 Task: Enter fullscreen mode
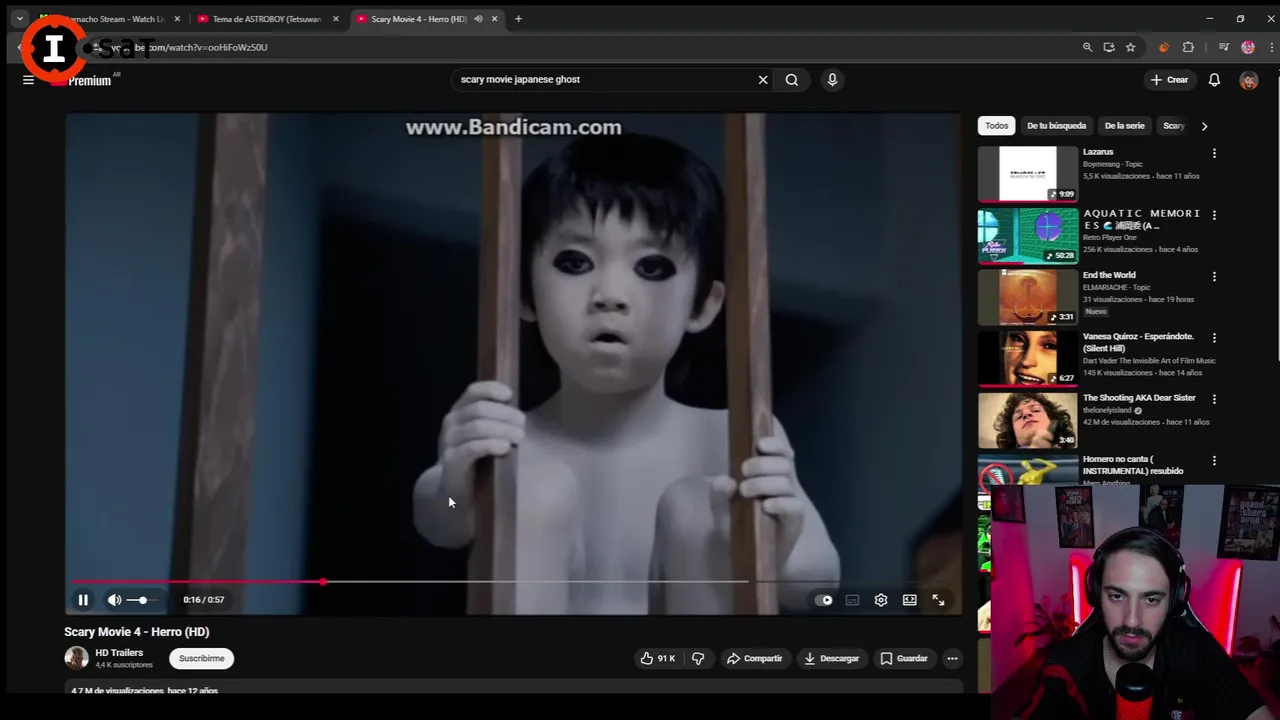pos(938,600)
